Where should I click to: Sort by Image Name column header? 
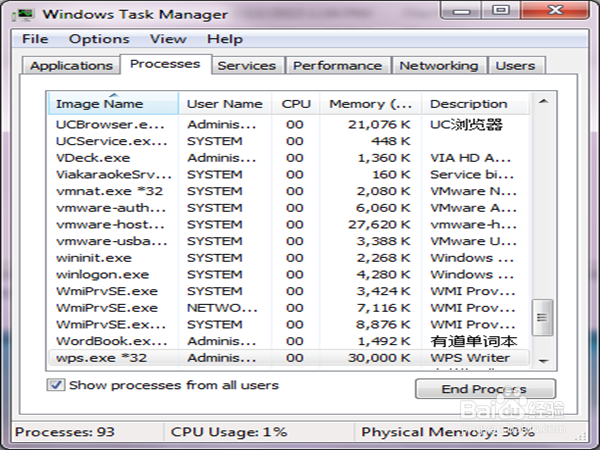[x=113, y=103]
